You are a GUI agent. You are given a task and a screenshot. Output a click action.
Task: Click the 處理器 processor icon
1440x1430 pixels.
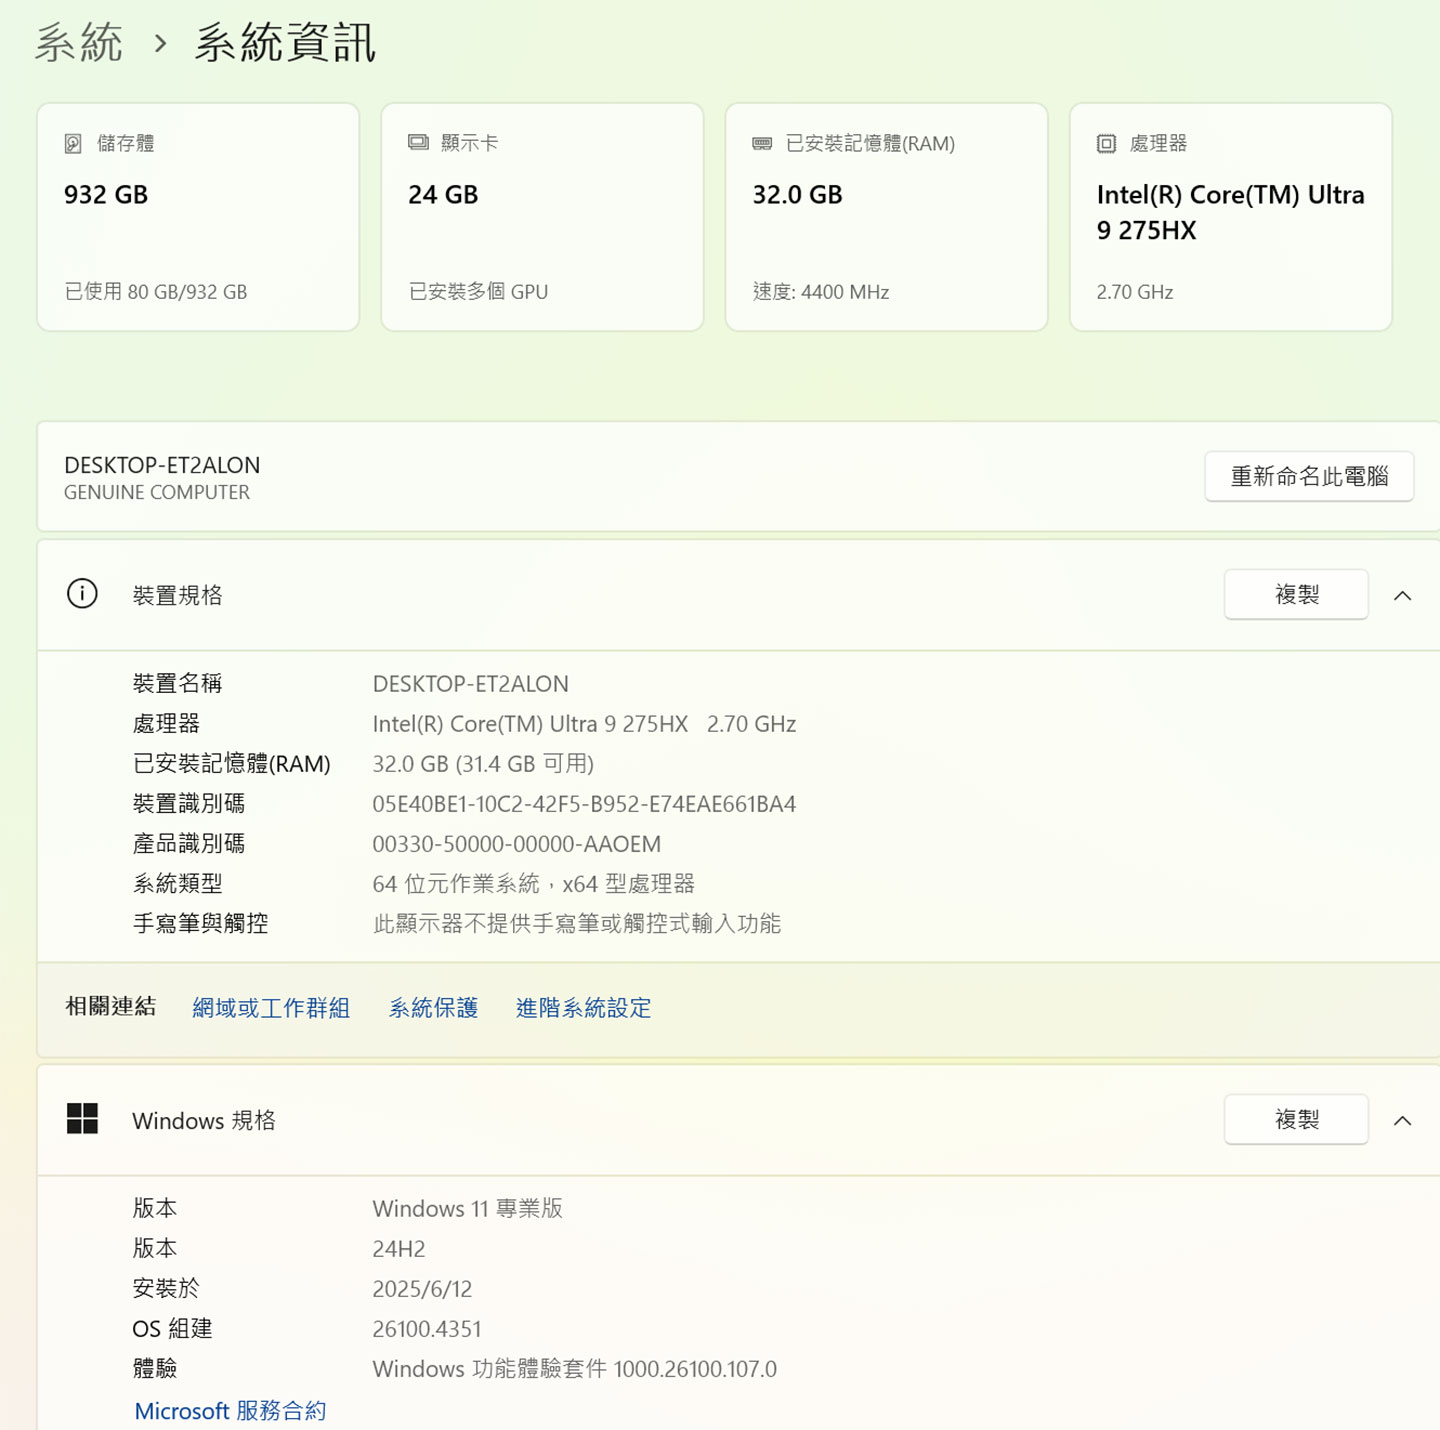(x=1106, y=143)
